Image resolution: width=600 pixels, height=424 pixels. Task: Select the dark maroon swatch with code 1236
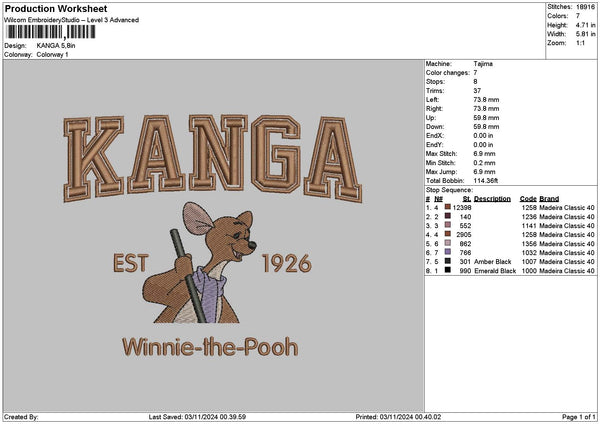tap(447, 216)
